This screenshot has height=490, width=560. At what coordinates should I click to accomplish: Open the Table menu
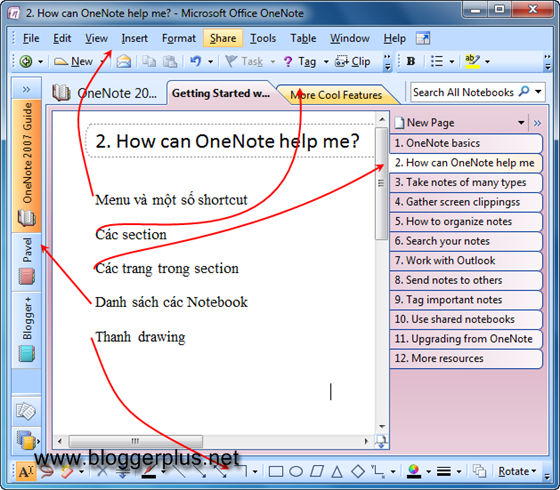(303, 38)
